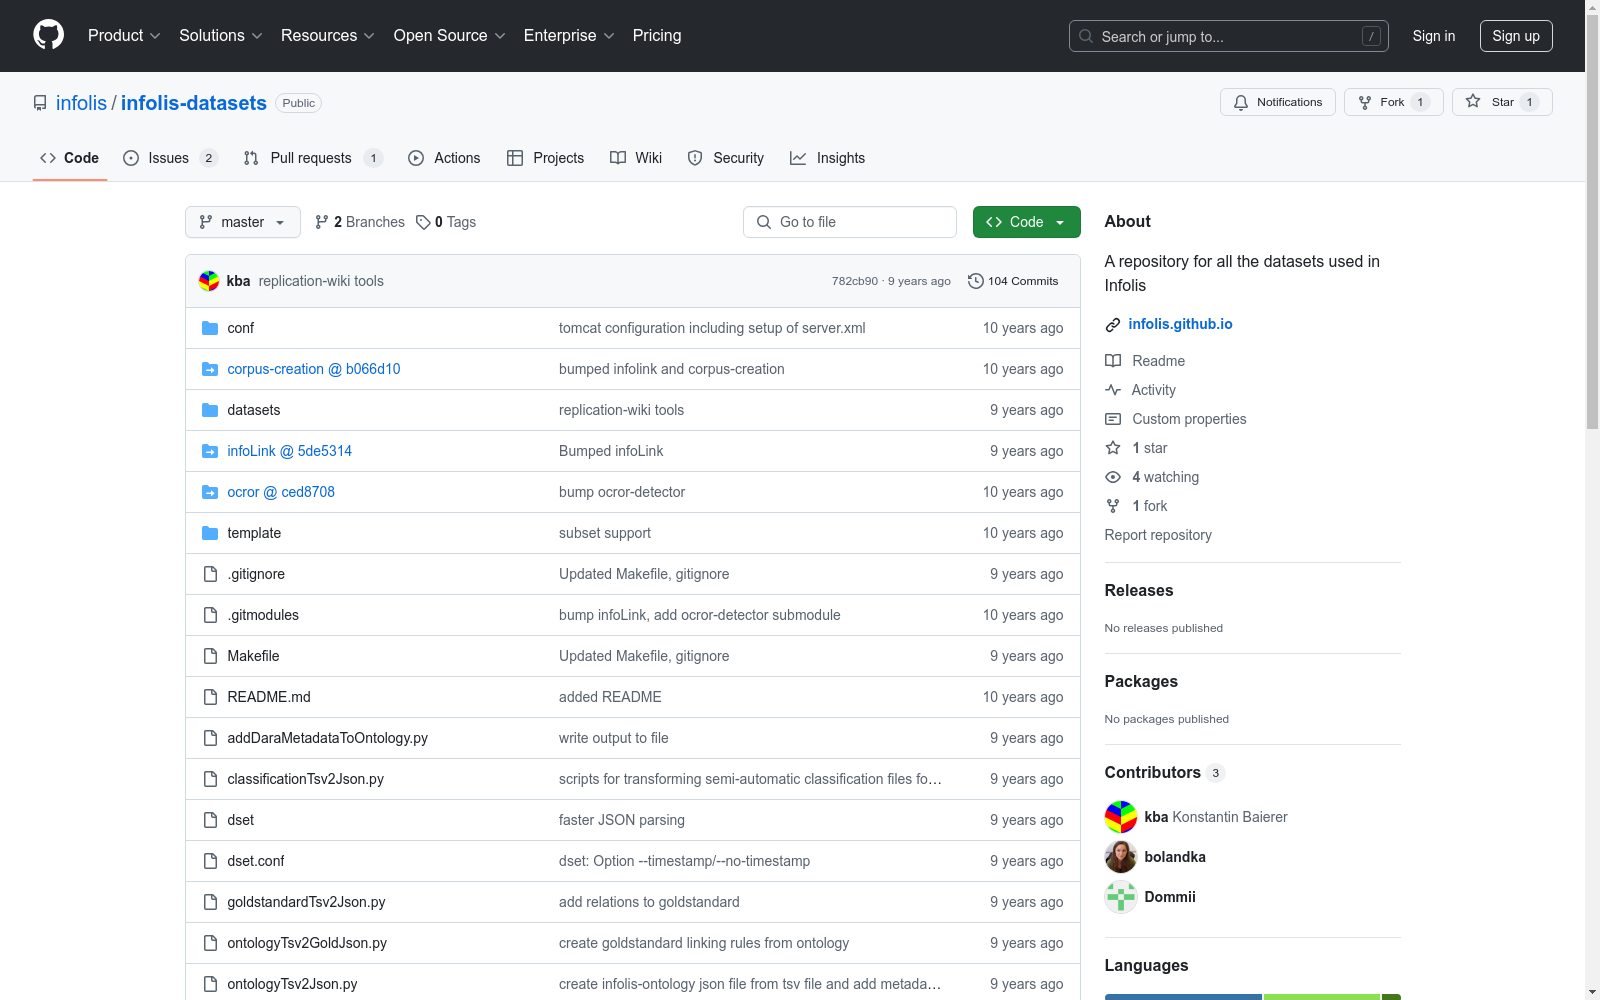Expand the Product menu
This screenshot has width=1600, height=1000.
click(124, 36)
